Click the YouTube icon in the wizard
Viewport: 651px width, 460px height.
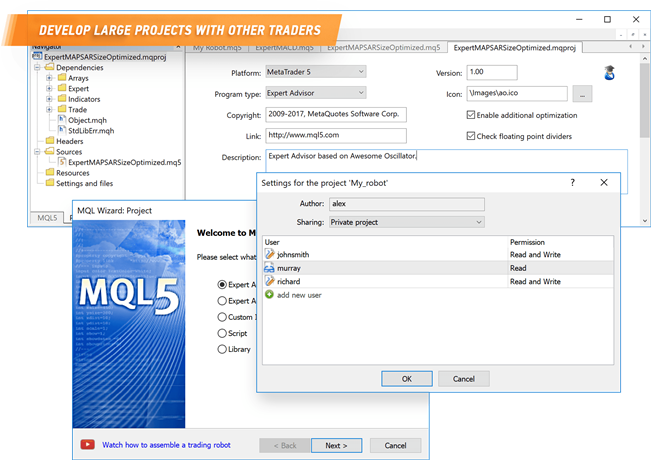pyautogui.click(x=87, y=444)
